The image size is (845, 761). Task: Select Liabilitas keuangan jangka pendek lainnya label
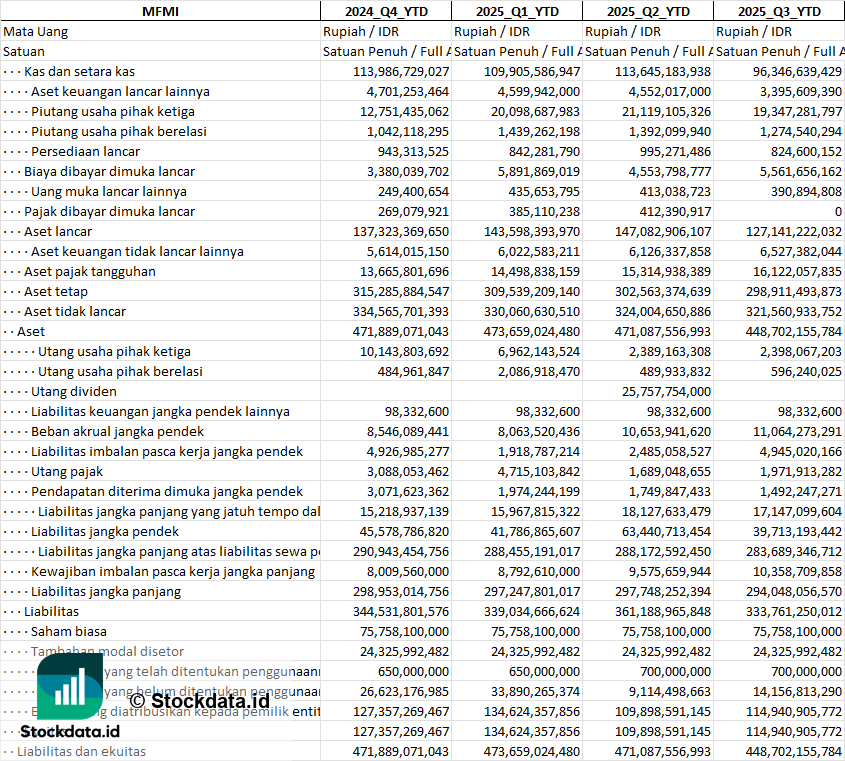160,411
